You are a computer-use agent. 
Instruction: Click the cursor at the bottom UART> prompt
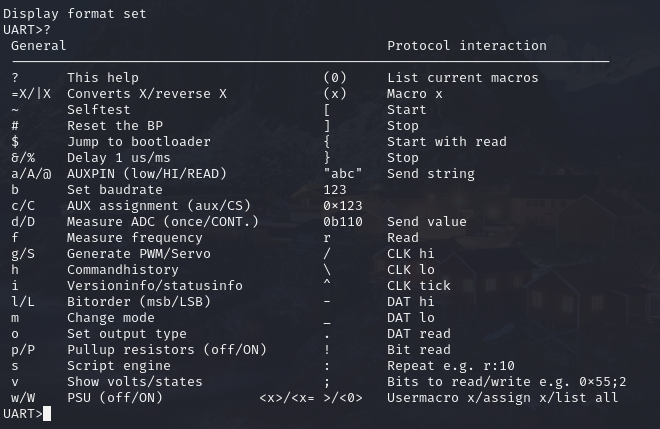pos(47,414)
